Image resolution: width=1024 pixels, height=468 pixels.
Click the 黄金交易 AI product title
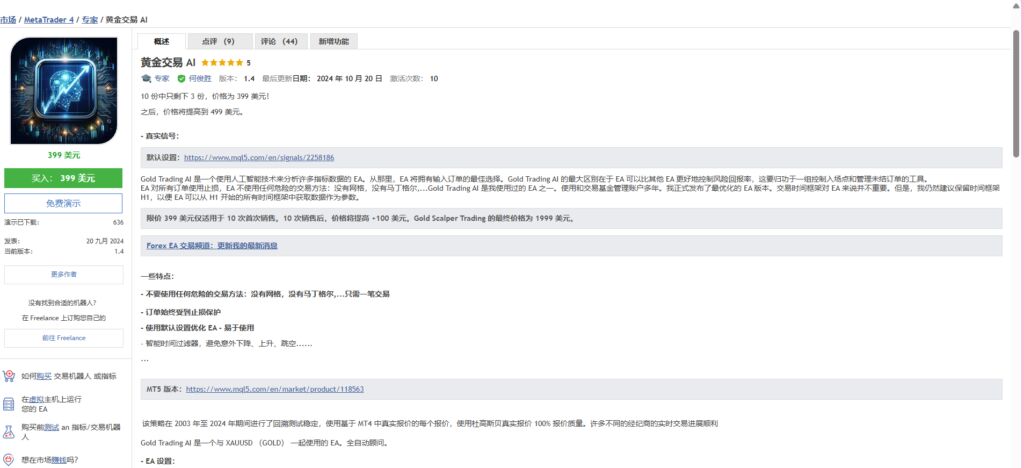168,63
